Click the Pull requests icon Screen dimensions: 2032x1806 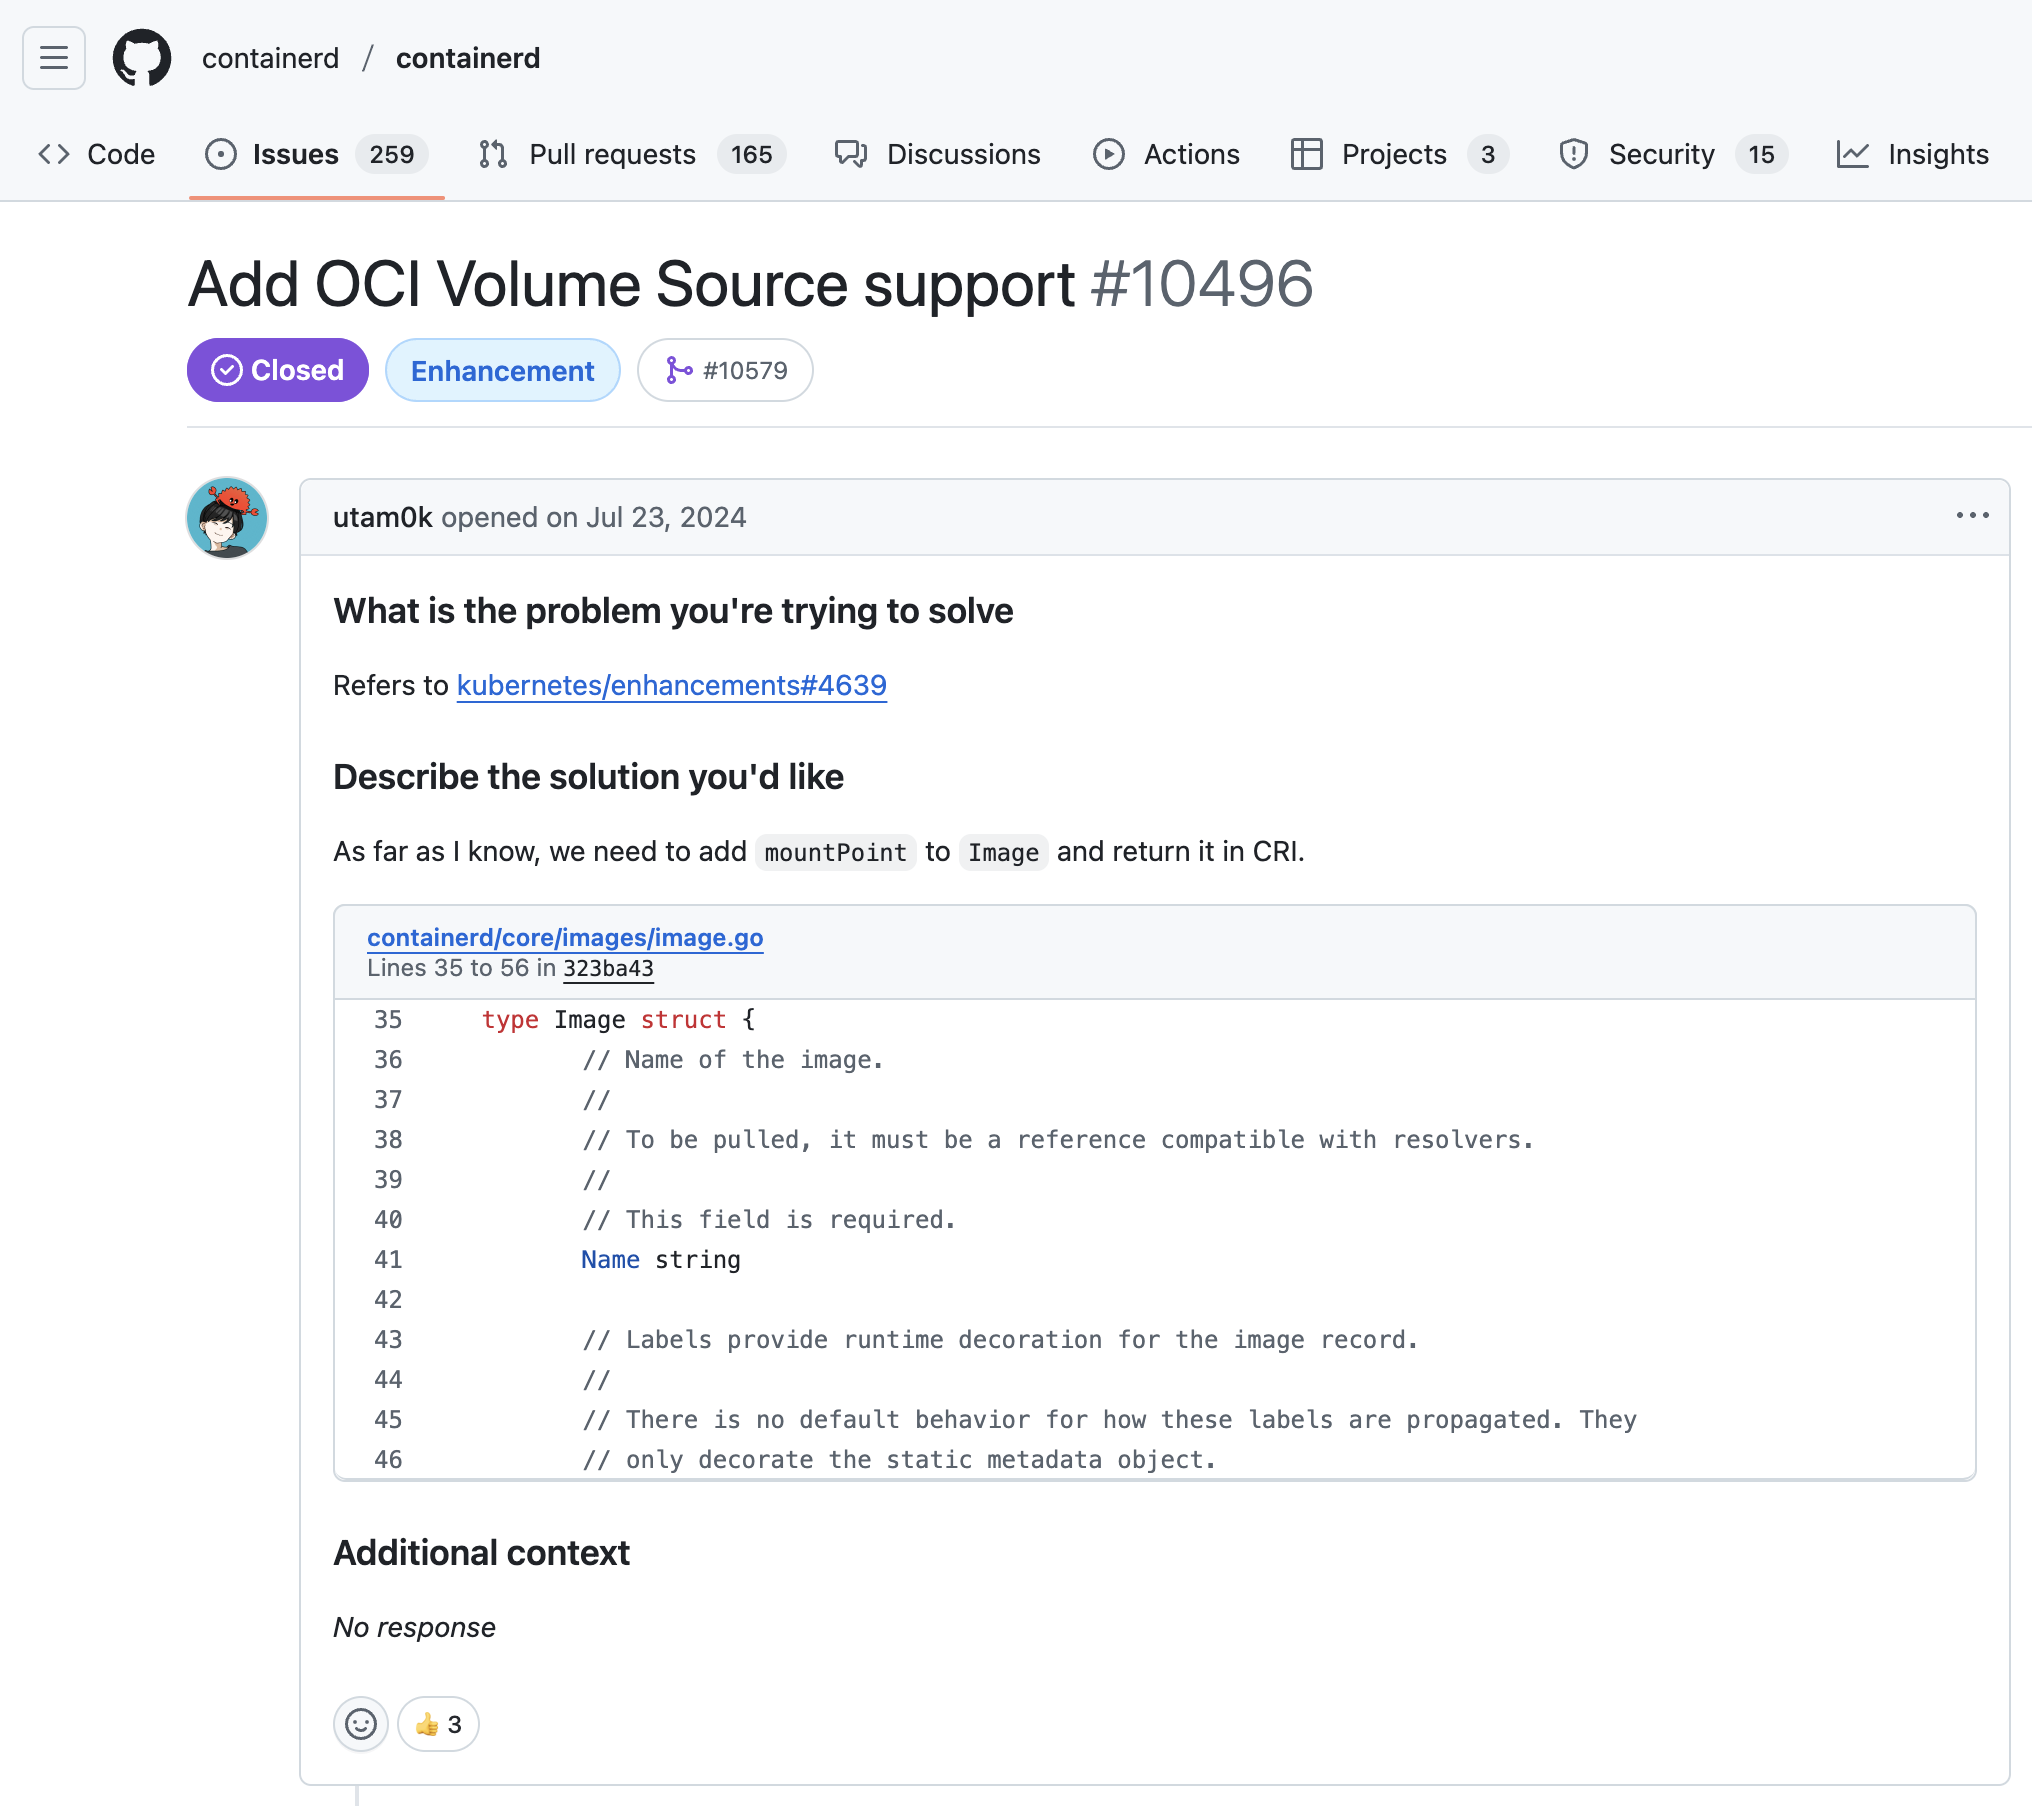pyautogui.click(x=491, y=154)
